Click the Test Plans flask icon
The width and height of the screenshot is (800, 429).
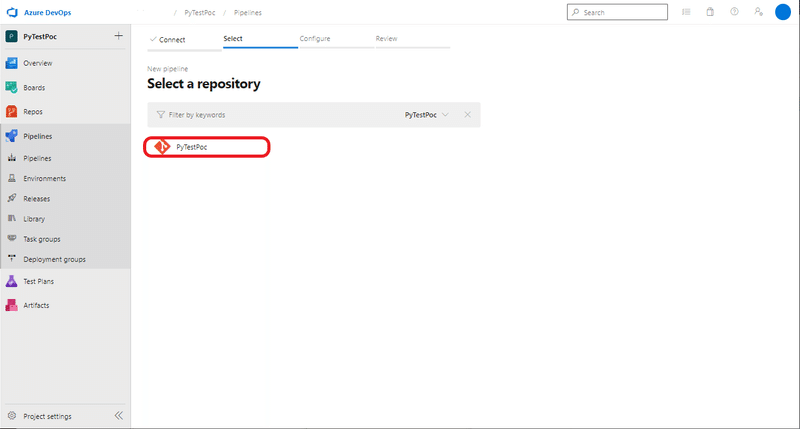(11, 281)
